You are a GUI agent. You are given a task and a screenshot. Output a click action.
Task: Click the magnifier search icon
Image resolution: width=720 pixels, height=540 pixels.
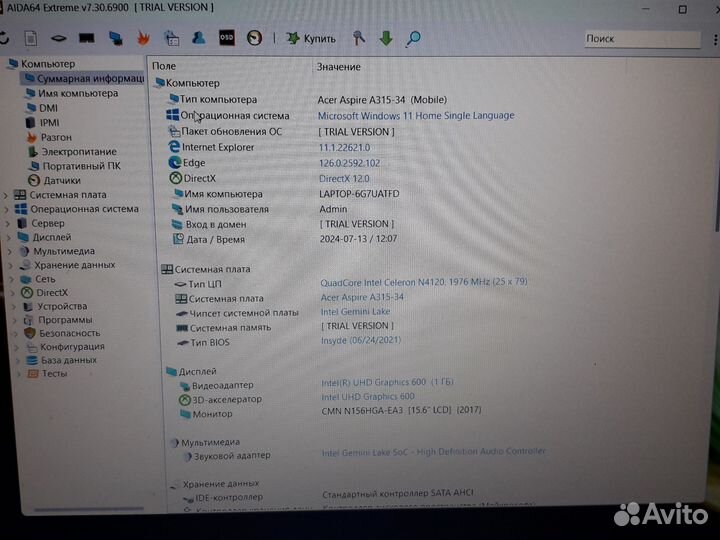(413, 39)
